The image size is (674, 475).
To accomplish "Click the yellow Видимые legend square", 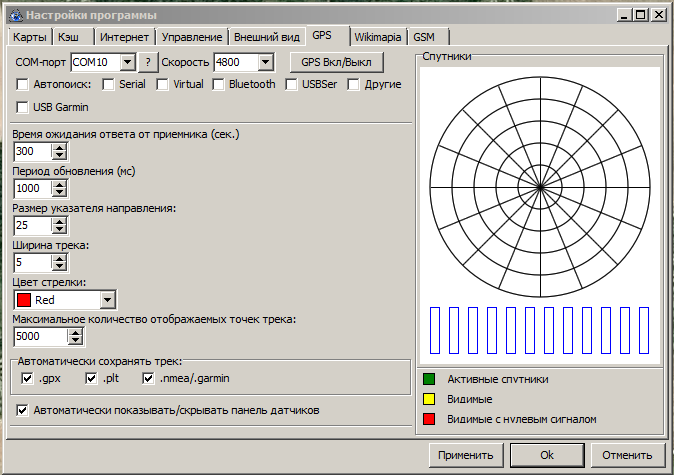I will [429, 399].
